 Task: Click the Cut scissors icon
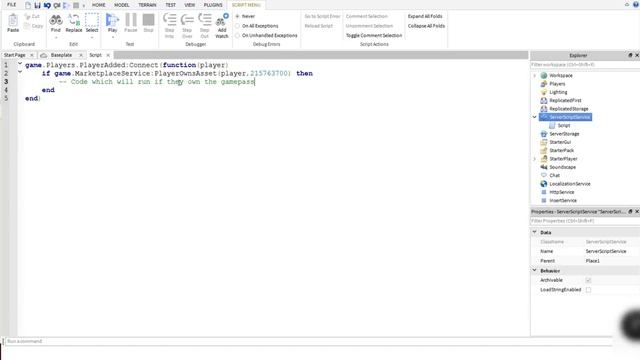27,16
